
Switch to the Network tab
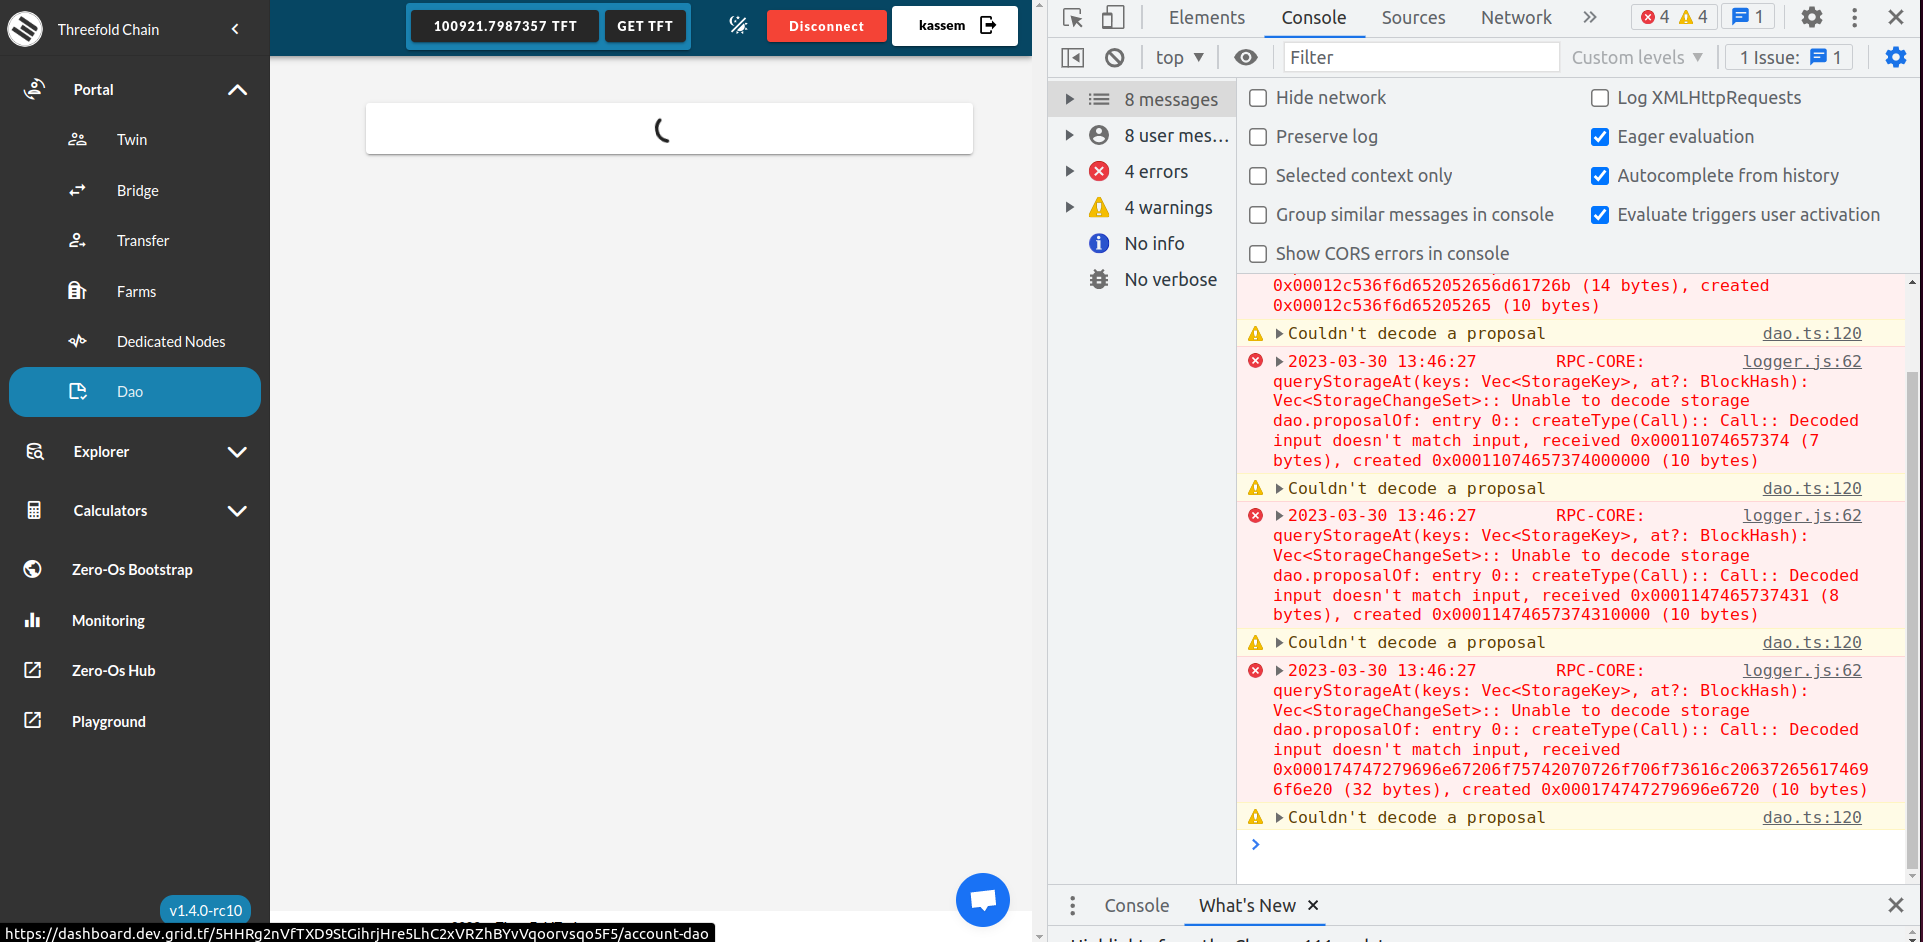[1515, 17]
